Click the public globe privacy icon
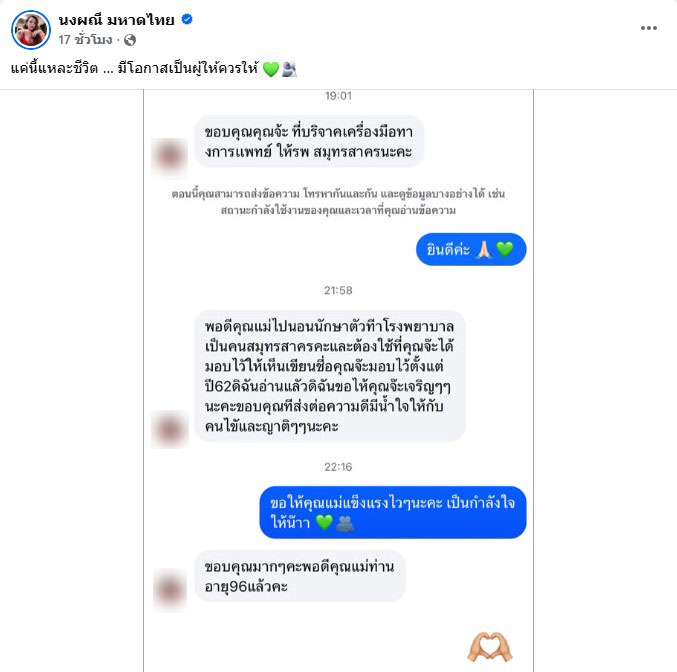The image size is (677, 672). point(130,40)
